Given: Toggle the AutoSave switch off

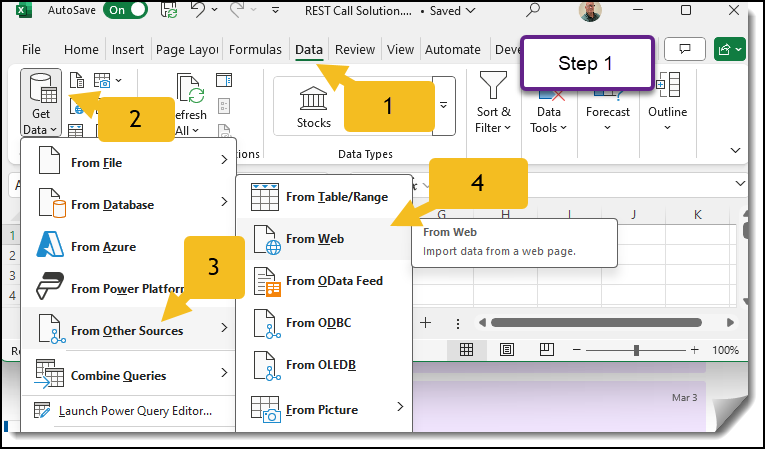Looking at the screenshot, I should coord(125,10).
